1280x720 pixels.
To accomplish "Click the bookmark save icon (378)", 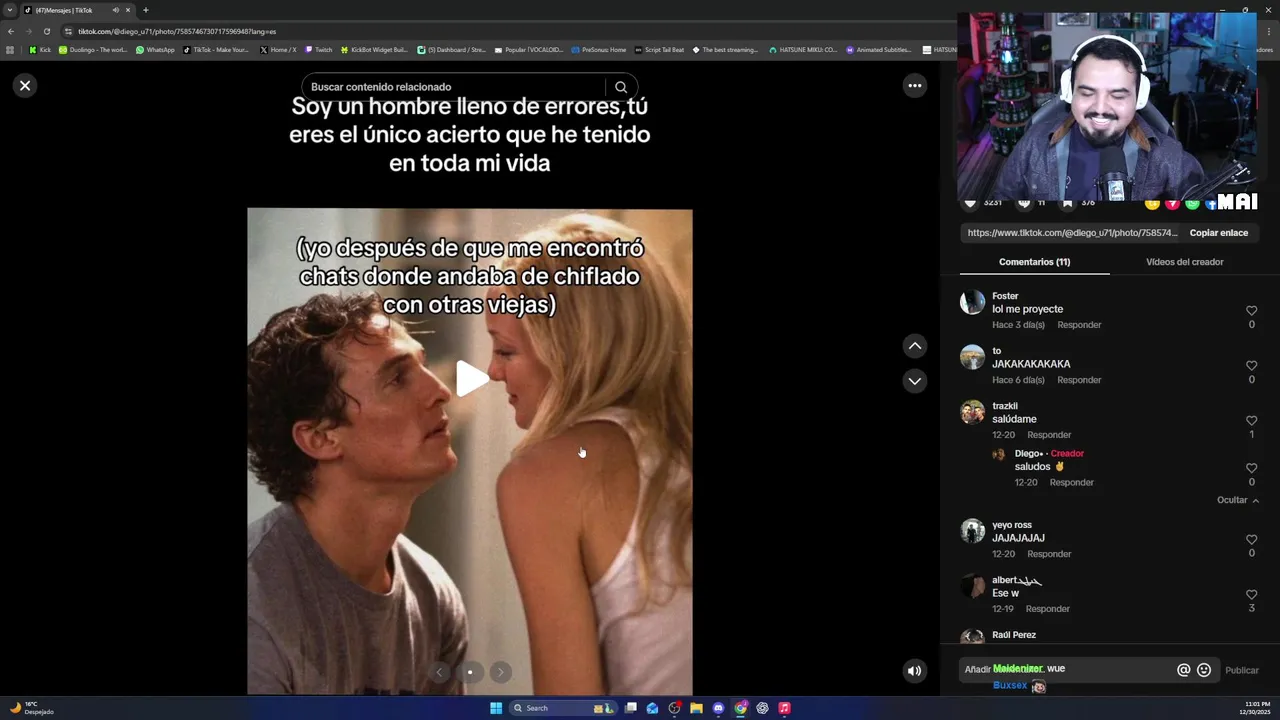I will pos(1068,203).
